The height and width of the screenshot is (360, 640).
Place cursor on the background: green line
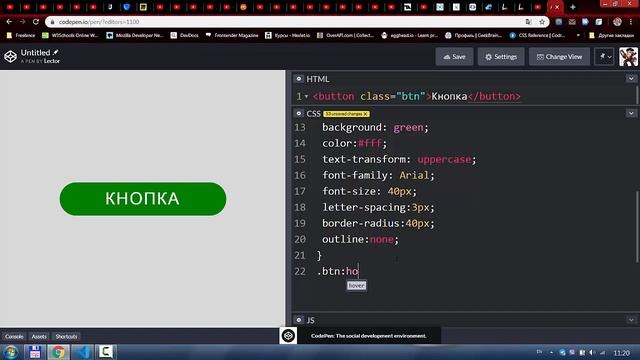375,127
